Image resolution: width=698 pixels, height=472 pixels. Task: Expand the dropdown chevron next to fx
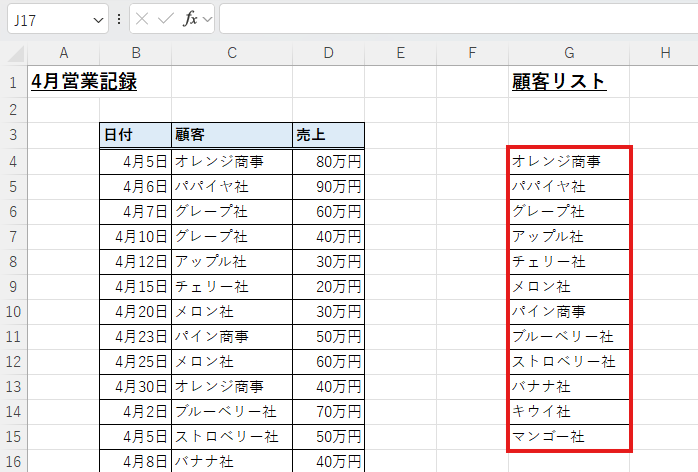point(207,20)
